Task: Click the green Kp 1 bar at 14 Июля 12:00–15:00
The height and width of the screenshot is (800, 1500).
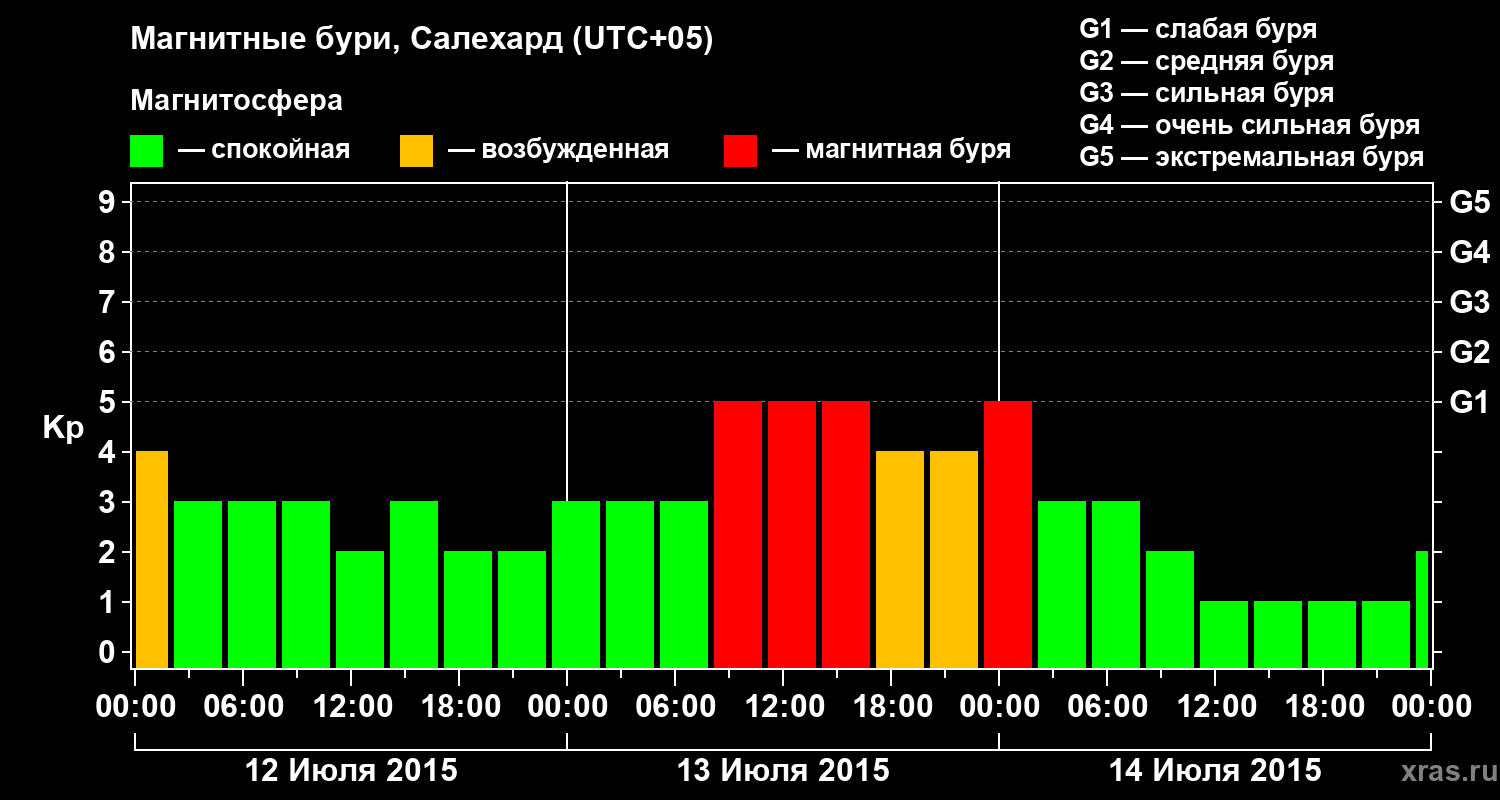Action: (x=1224, y=634)
